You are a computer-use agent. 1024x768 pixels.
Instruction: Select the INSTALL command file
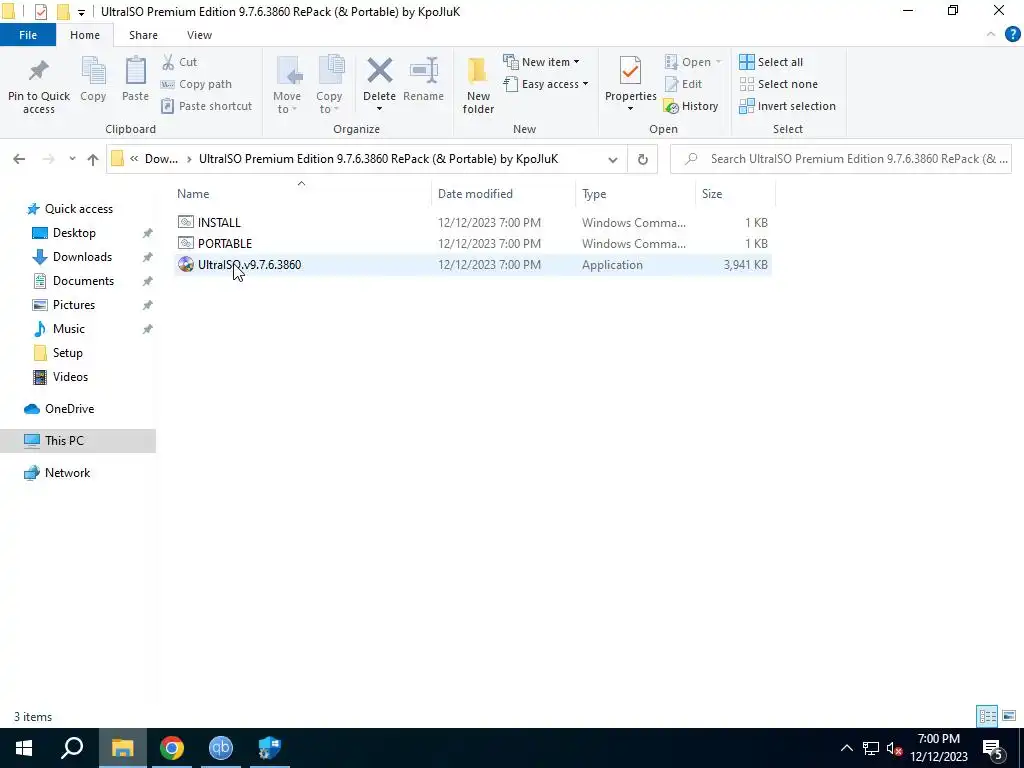pyautogui.click(x=473, y=223)
